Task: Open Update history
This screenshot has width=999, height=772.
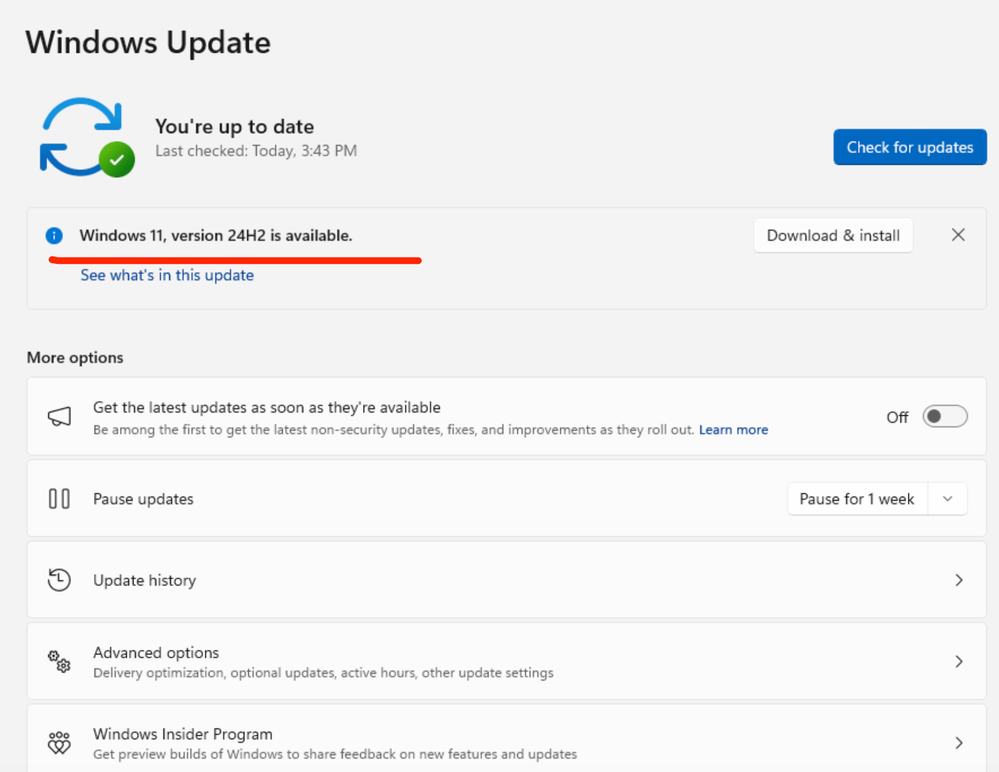Action: (x=507, y=580)
